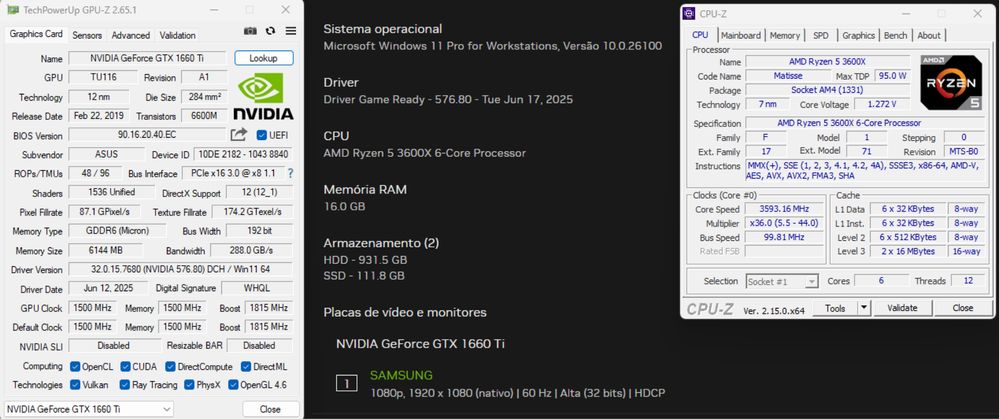Click the NVIDIA logo in GPU-Z
The image size is (999, 419).
pos(263,96)
